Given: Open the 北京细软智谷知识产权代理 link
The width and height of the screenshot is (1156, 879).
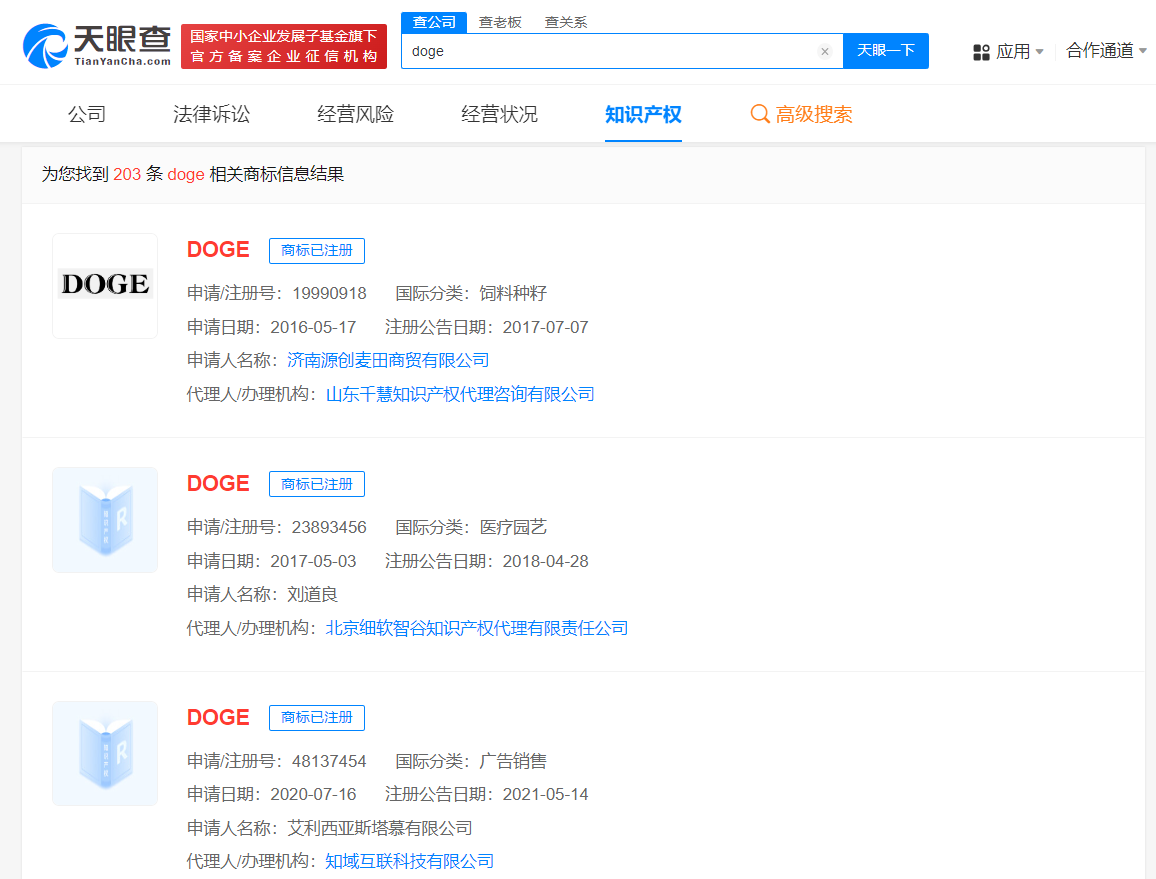Looking at the screenshot, I should click(477, 627).
